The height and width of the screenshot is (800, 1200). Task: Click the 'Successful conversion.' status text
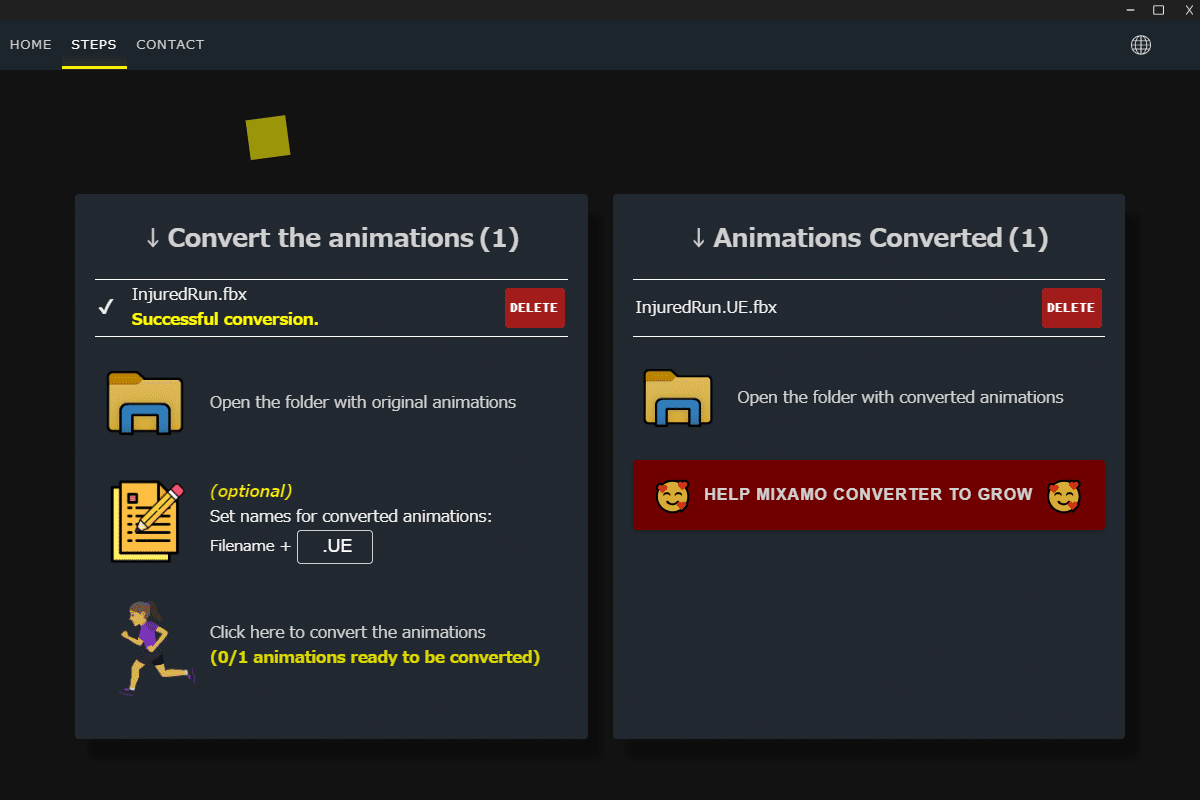click(225, 320)
